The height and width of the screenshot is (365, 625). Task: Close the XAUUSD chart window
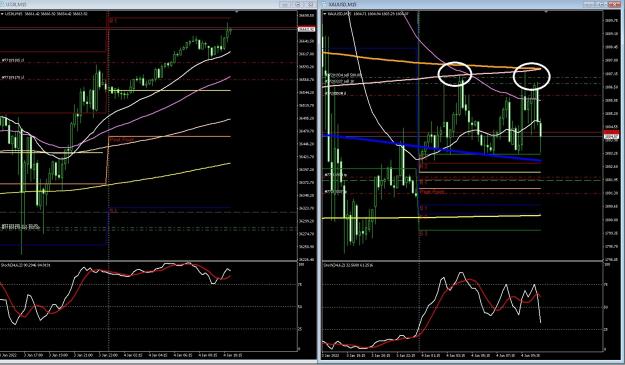pyautogui.click(x=614, y=4)
